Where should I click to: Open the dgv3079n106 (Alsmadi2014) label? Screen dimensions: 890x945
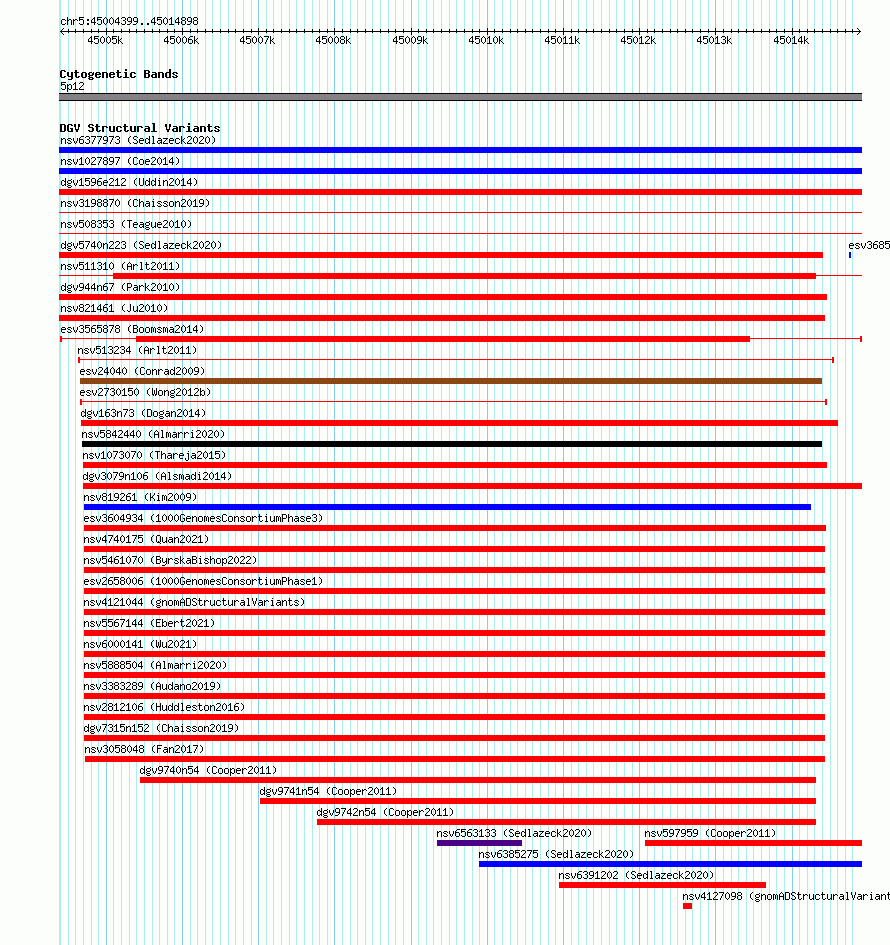[157, 477]
